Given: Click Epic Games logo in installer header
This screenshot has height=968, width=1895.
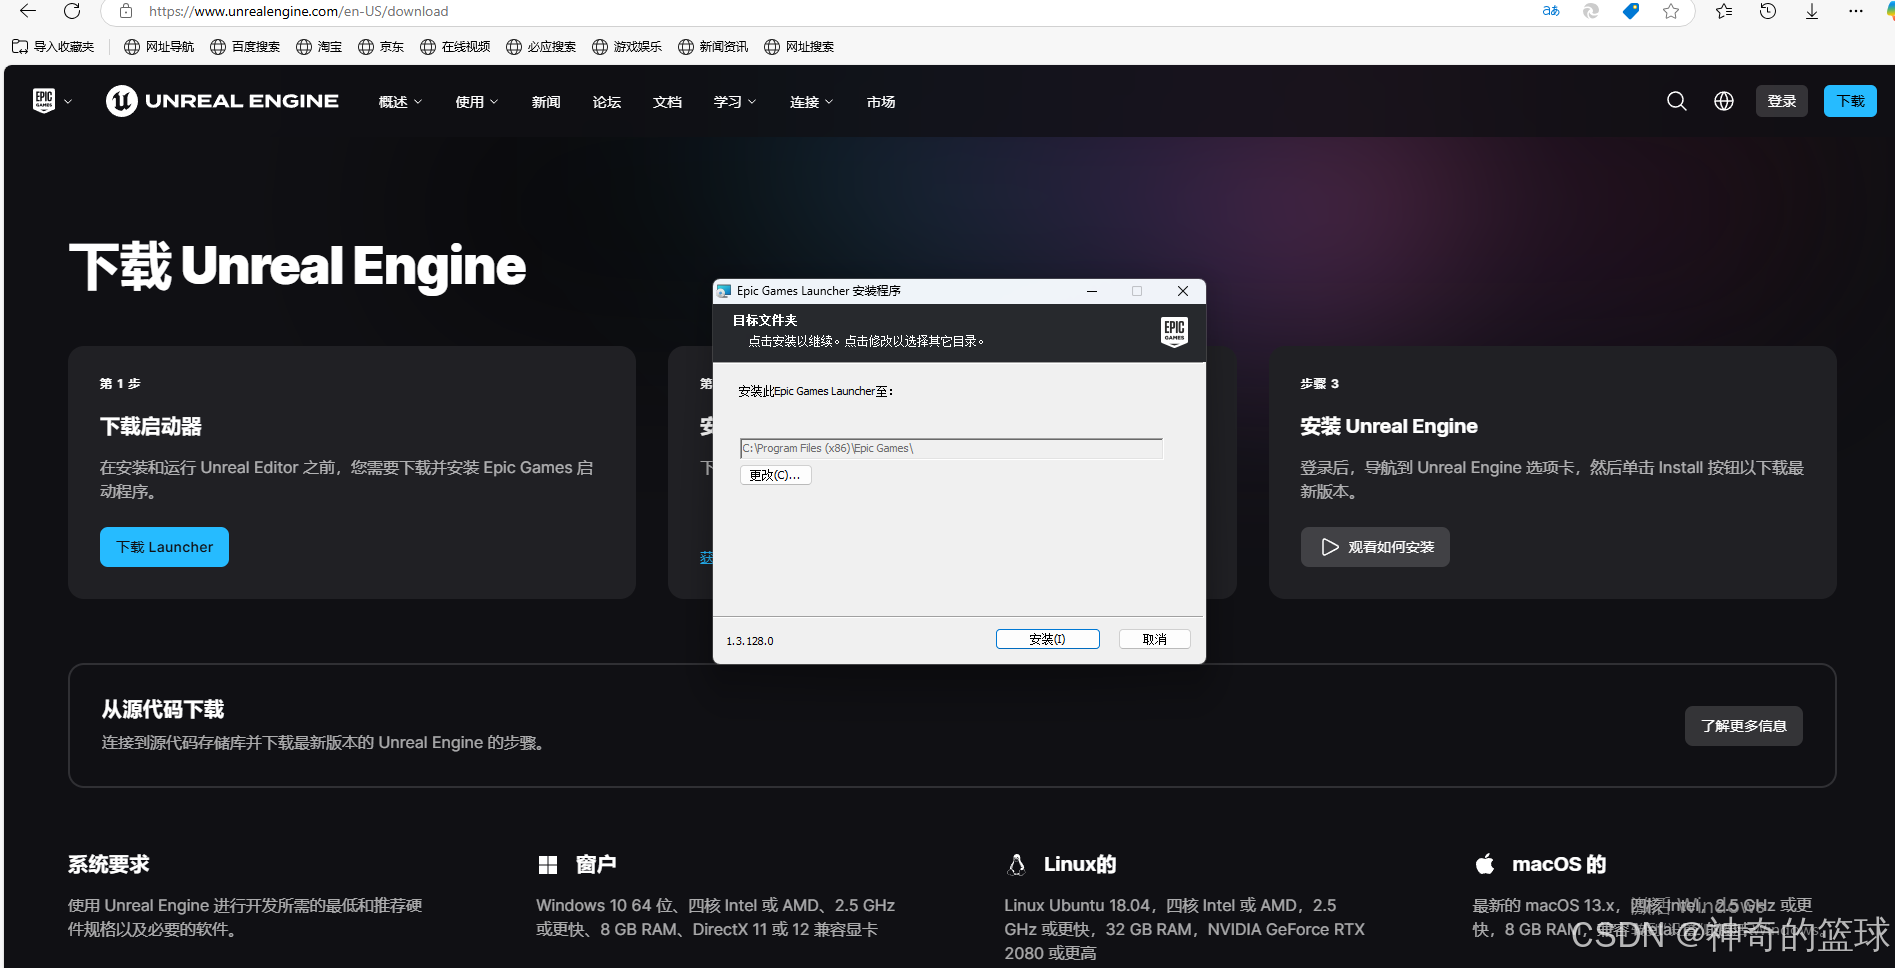Looking at the screenshot, I should (x=1174, y=331).
